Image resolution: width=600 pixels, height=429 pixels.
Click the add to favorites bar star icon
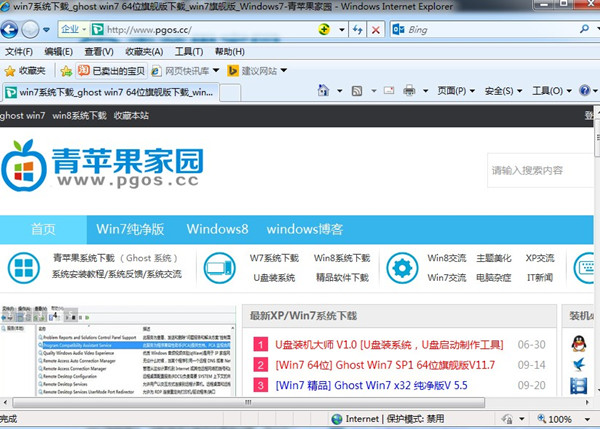[66, 71]
